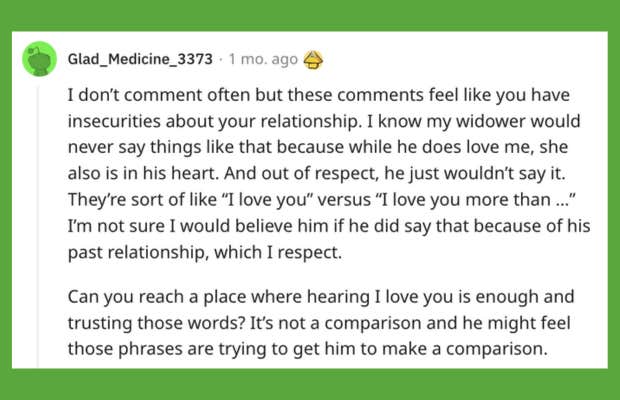Click the yellow award badge icon

click(x=313, y=60)
